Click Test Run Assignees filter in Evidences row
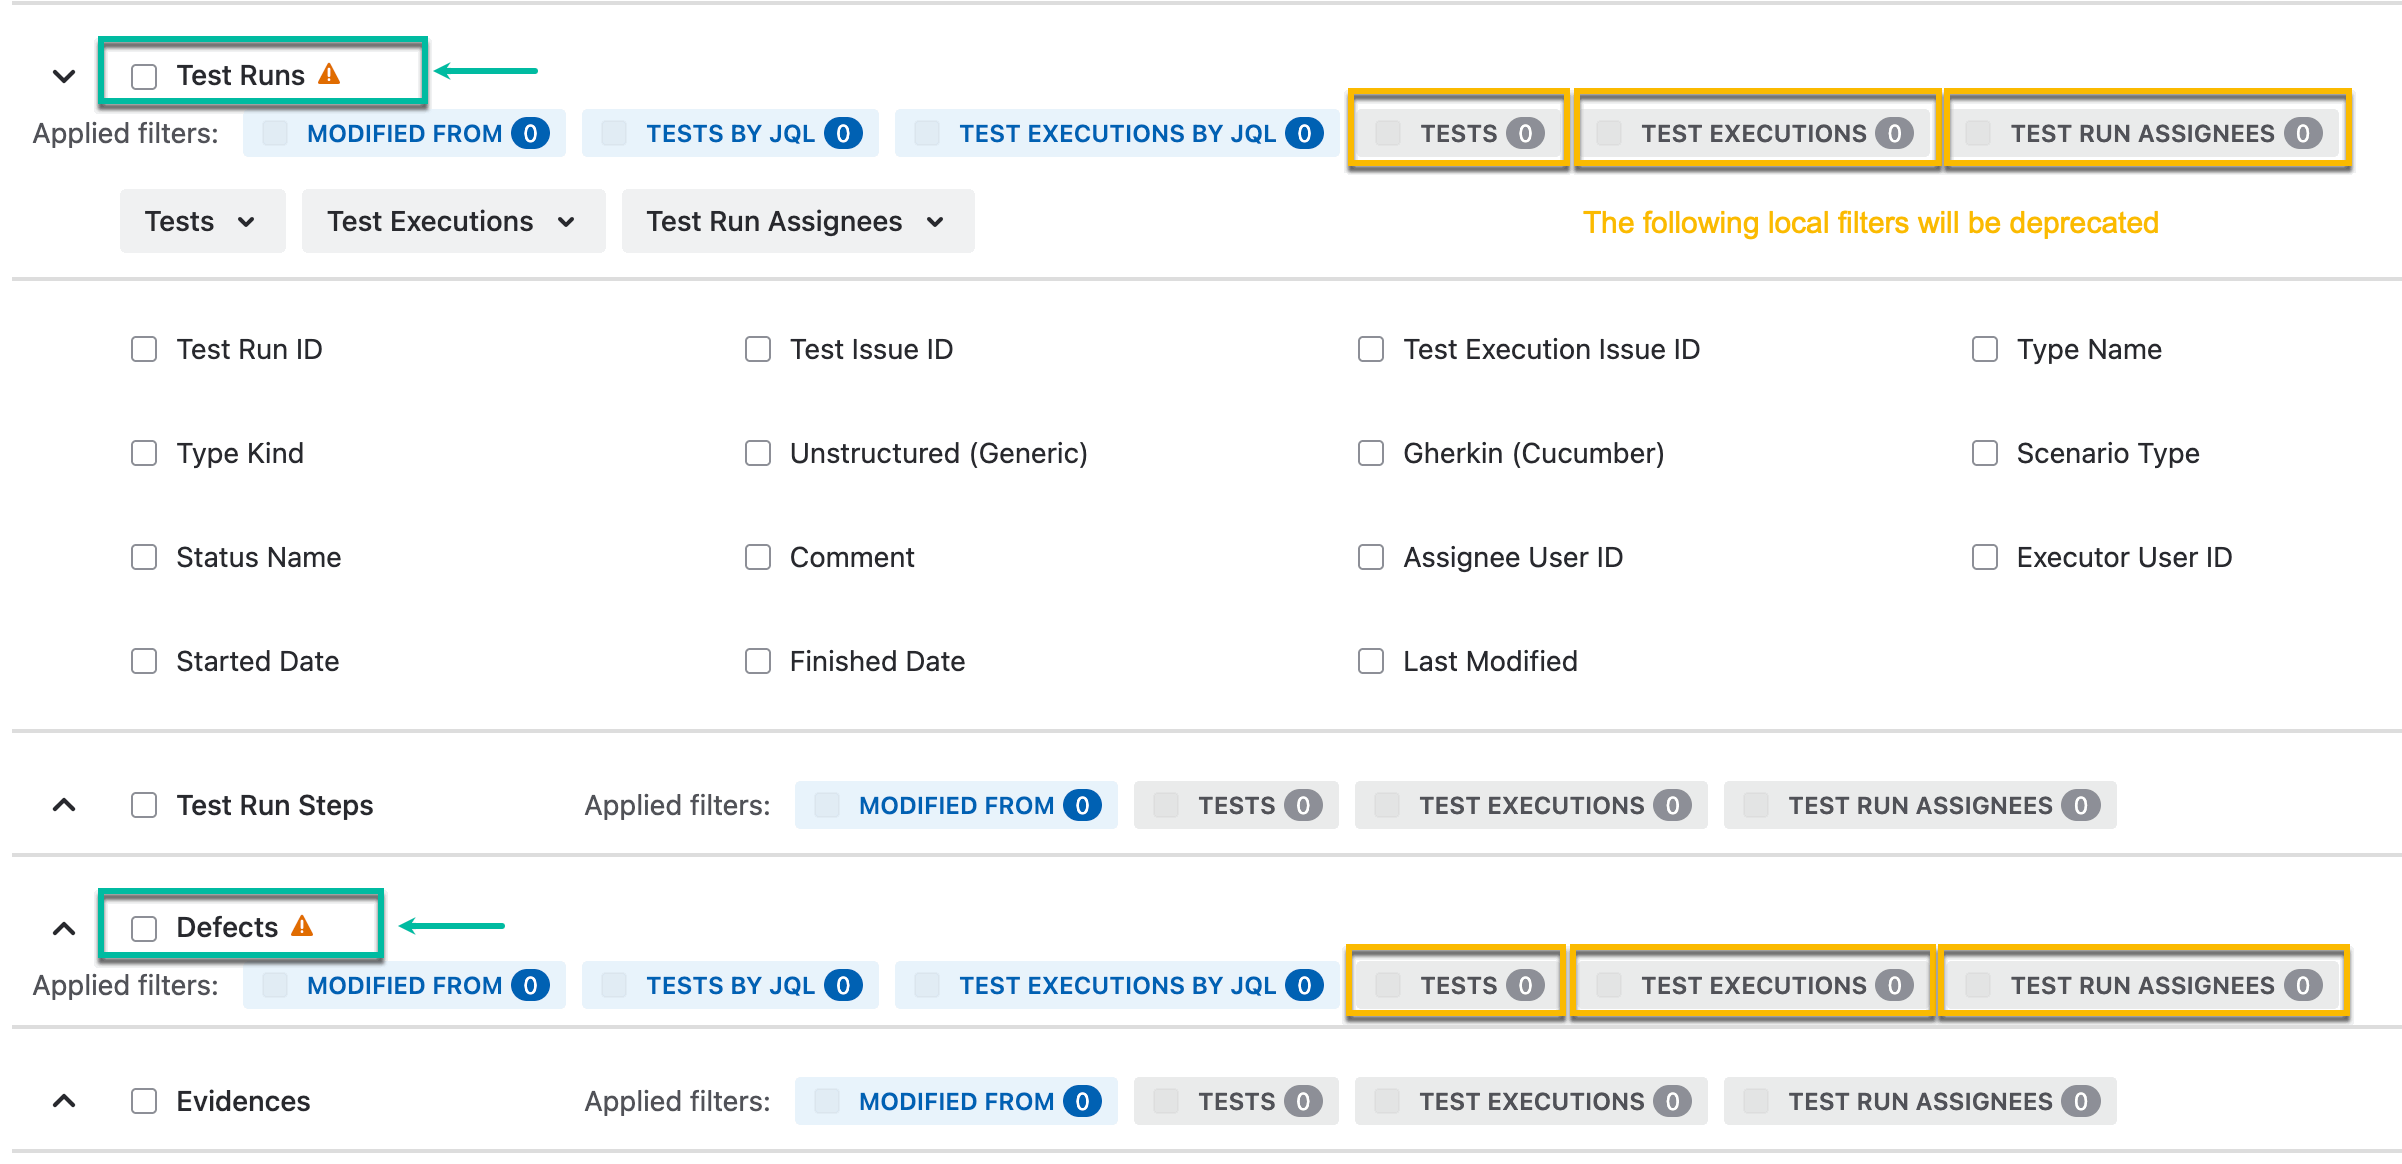2402x1164 pixels. (x=1919, y=1101)
